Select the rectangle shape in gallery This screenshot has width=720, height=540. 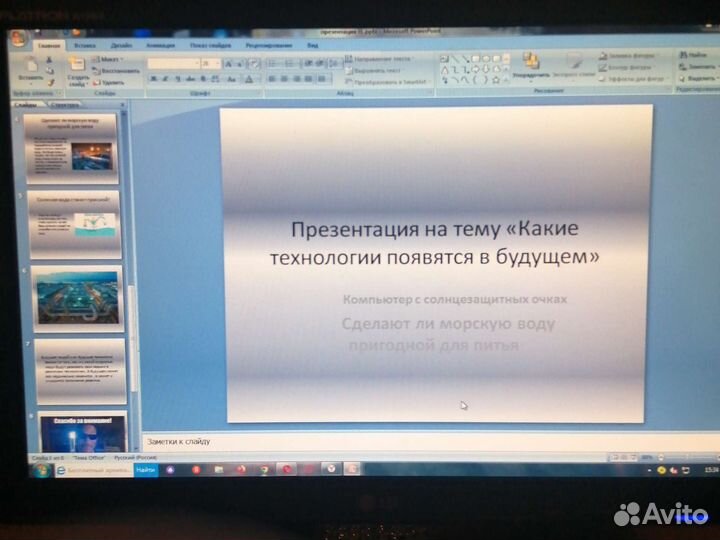point(476,59)
